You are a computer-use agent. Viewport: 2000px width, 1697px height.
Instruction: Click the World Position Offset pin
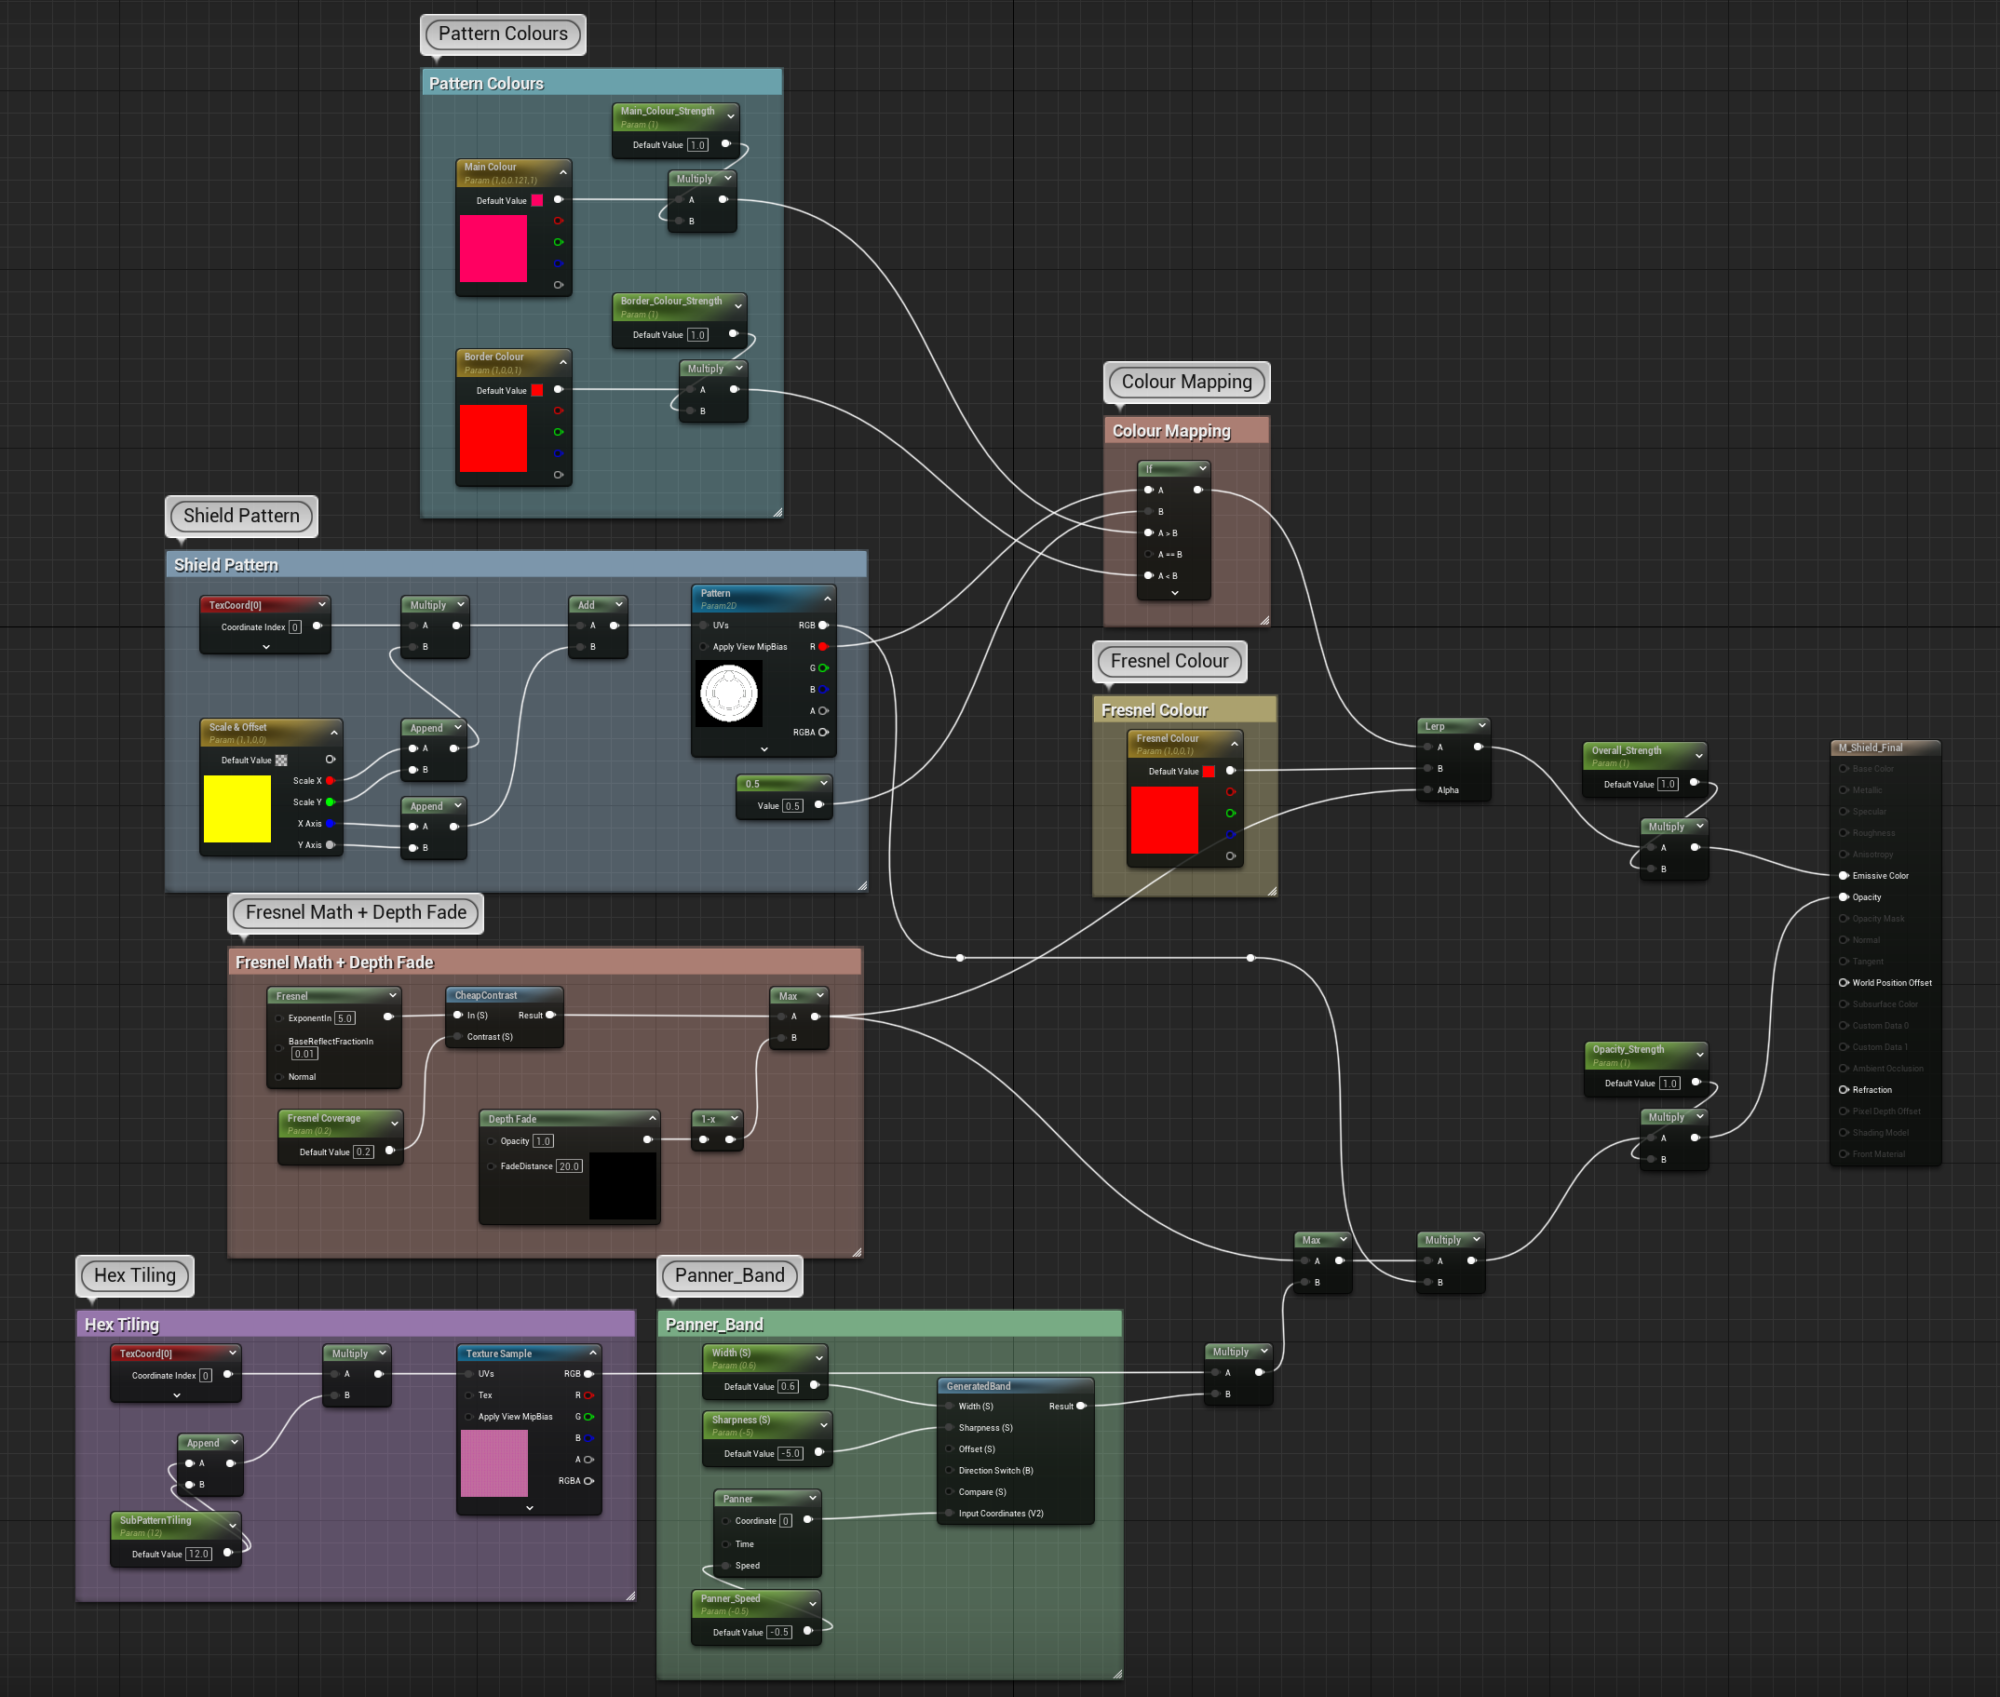[1844, 983]
